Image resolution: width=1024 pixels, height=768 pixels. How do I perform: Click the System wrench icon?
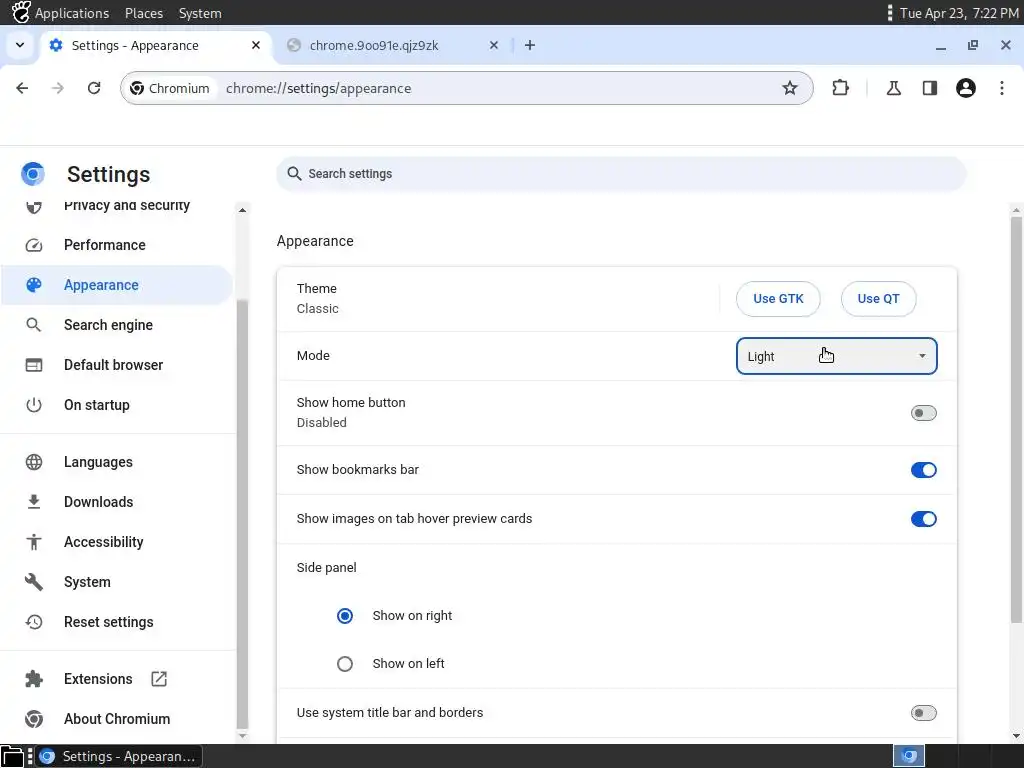point(34,582)
